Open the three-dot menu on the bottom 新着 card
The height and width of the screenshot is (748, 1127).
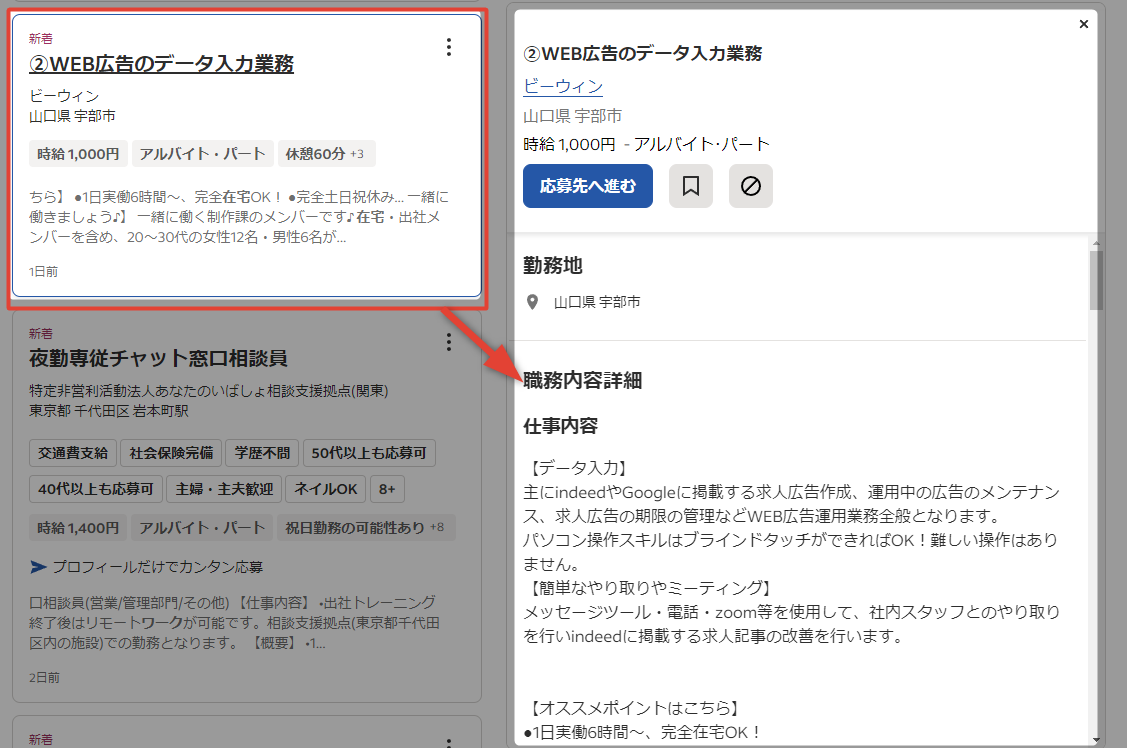(449, 745)
